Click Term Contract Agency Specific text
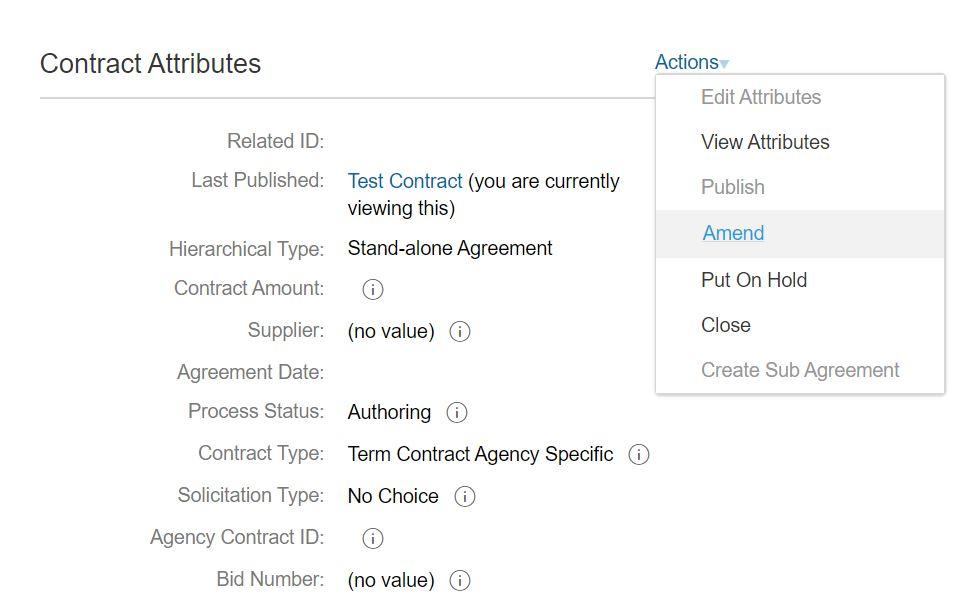 [x=480, y=454]
